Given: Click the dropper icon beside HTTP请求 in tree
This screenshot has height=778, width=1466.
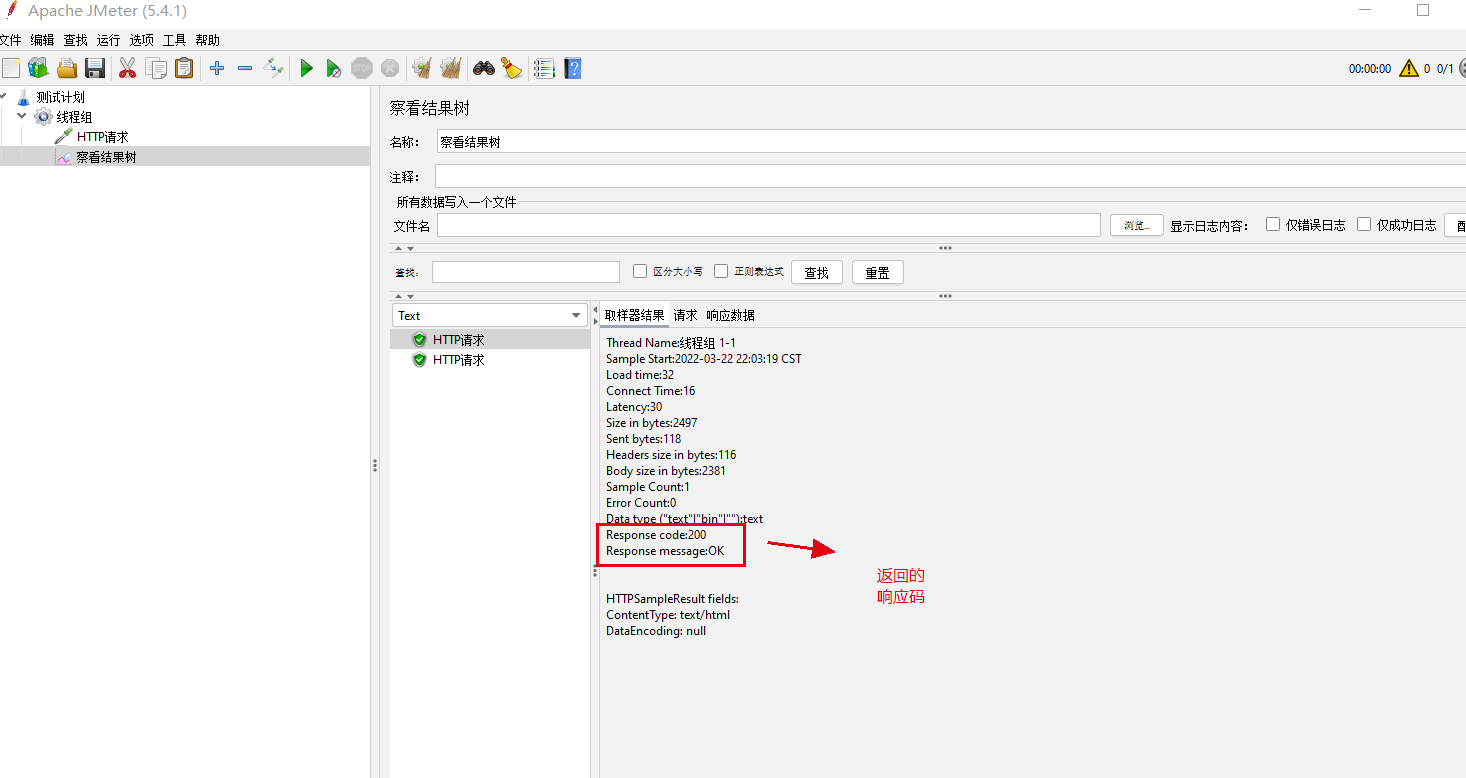Looking at the screenshot, I should 64,137.
